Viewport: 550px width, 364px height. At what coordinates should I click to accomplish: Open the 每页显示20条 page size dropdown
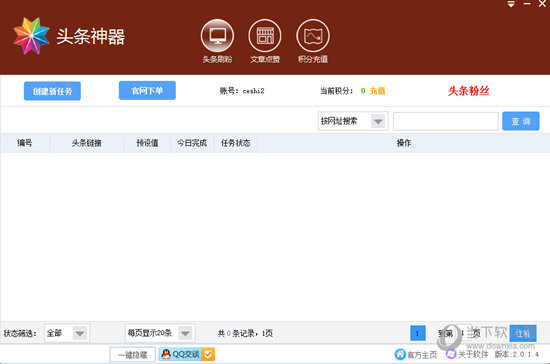[185, 333]
